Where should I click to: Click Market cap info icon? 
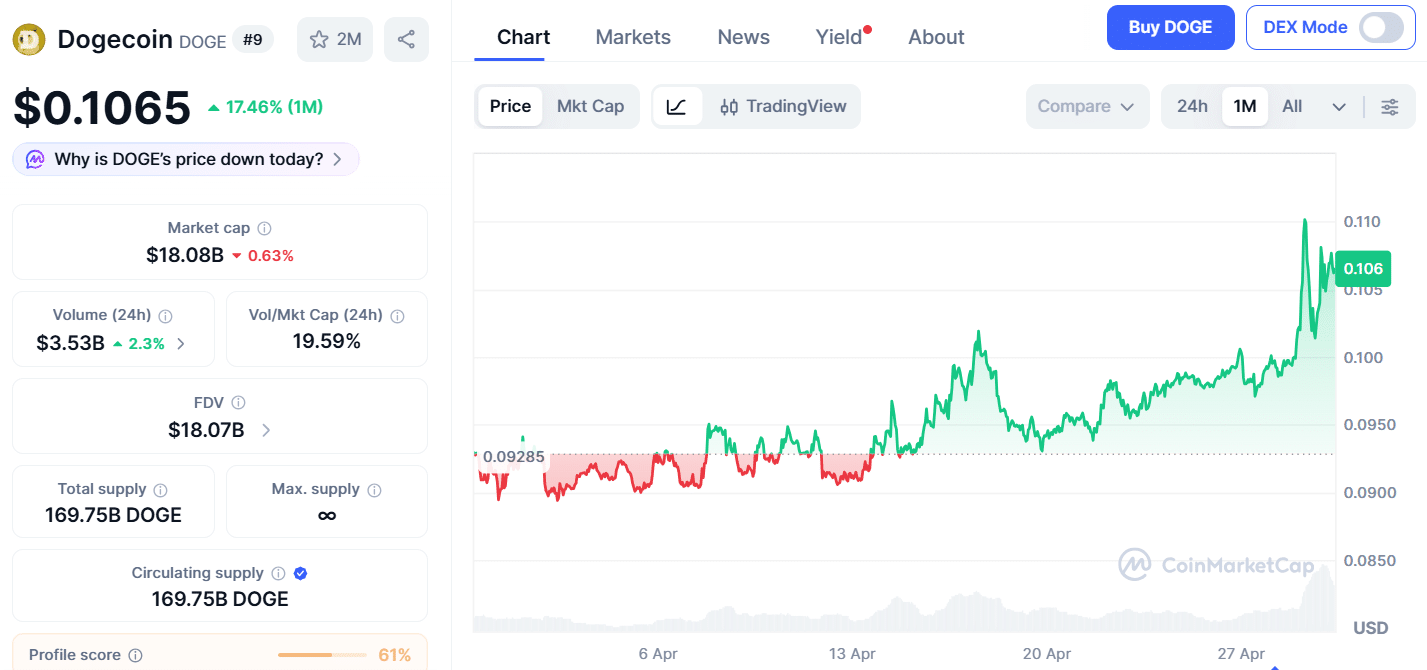point(265,229)
